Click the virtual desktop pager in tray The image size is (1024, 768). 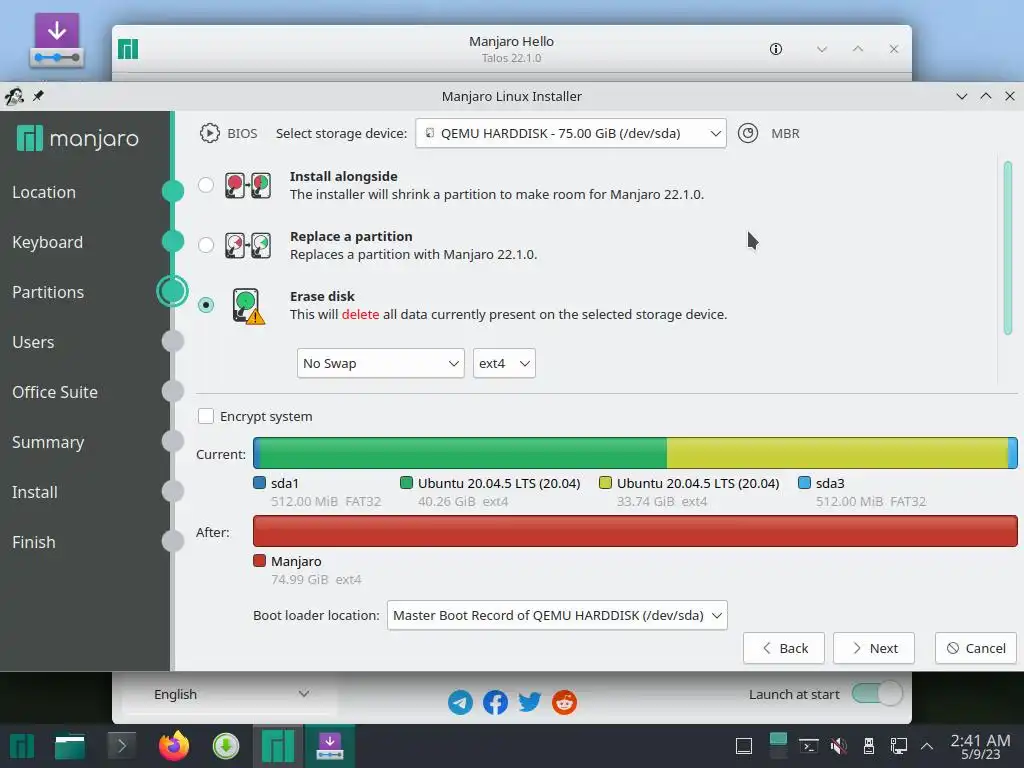pos(778,746)
